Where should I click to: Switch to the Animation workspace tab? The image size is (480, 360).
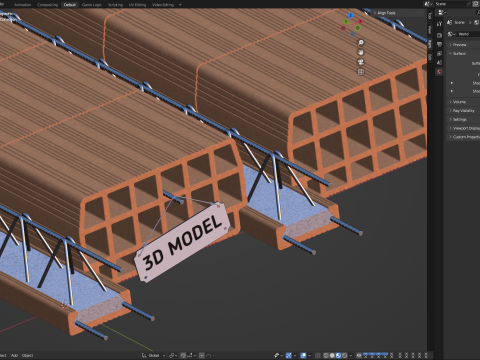(x=22, y=5)
